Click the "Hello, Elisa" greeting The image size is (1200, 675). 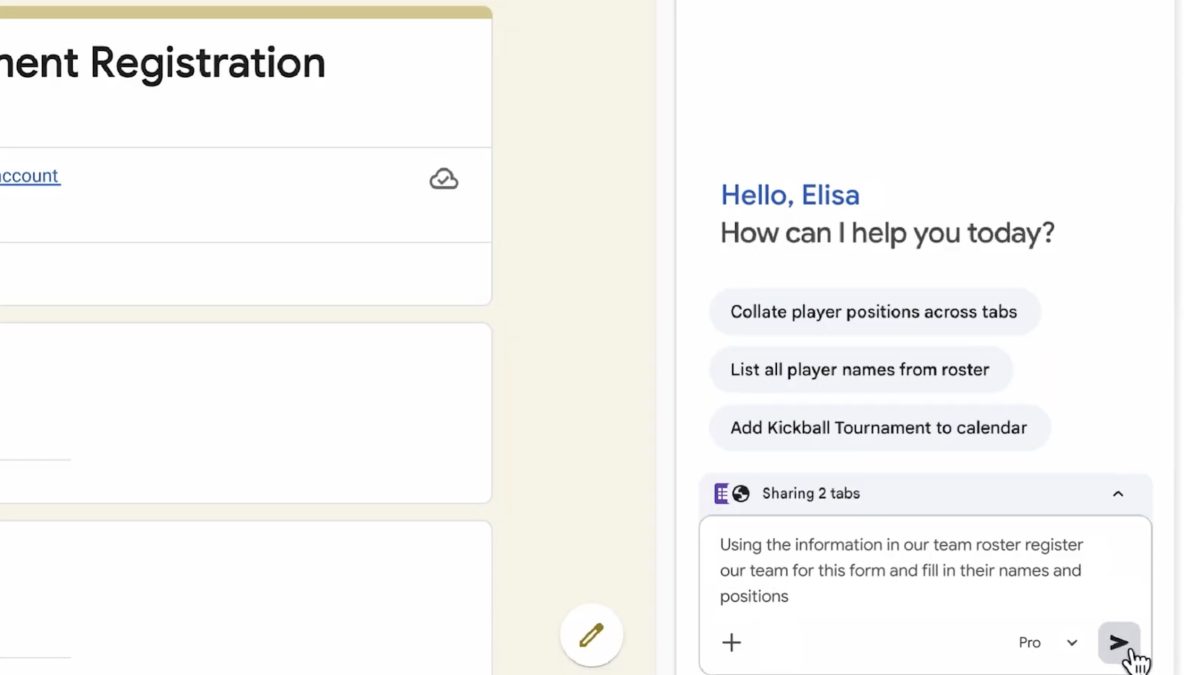click(790, 195)
